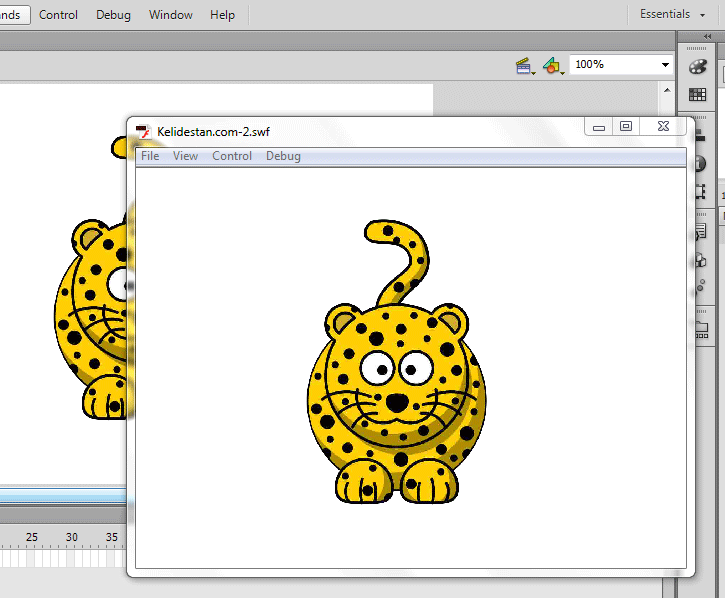This screenshot has width=725, height=598.
Task: Open the Components panel icon
Action: [x=701, y=260]
